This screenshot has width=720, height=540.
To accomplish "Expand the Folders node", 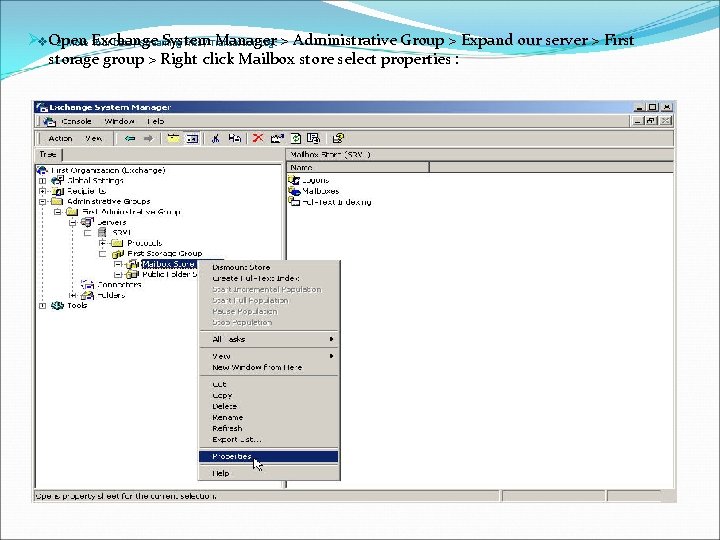I will [73, 295].
